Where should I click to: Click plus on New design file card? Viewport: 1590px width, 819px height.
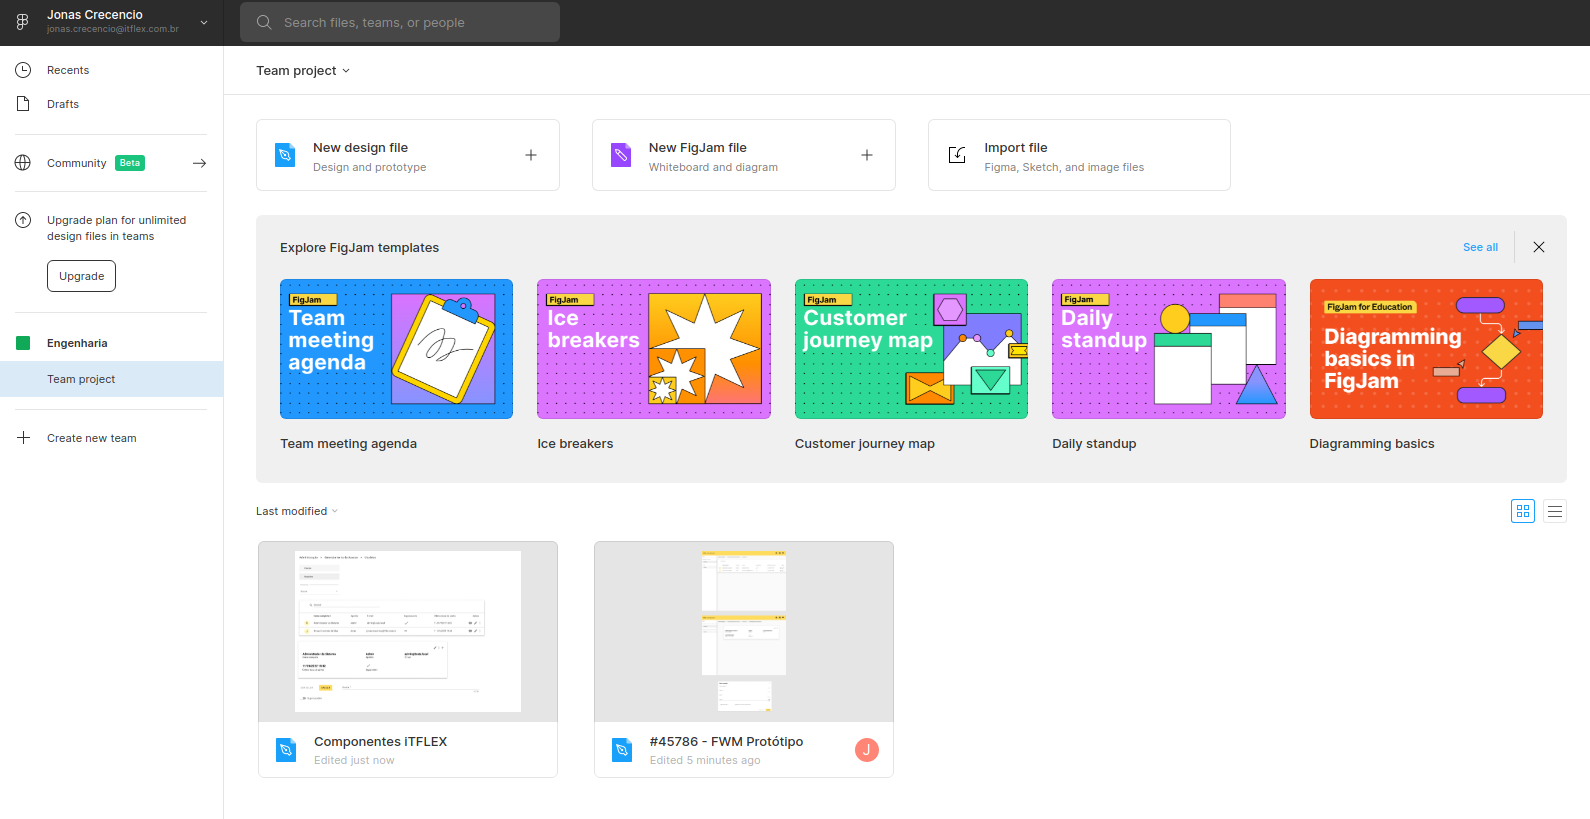pyautogui.click(x=531, y=155)
